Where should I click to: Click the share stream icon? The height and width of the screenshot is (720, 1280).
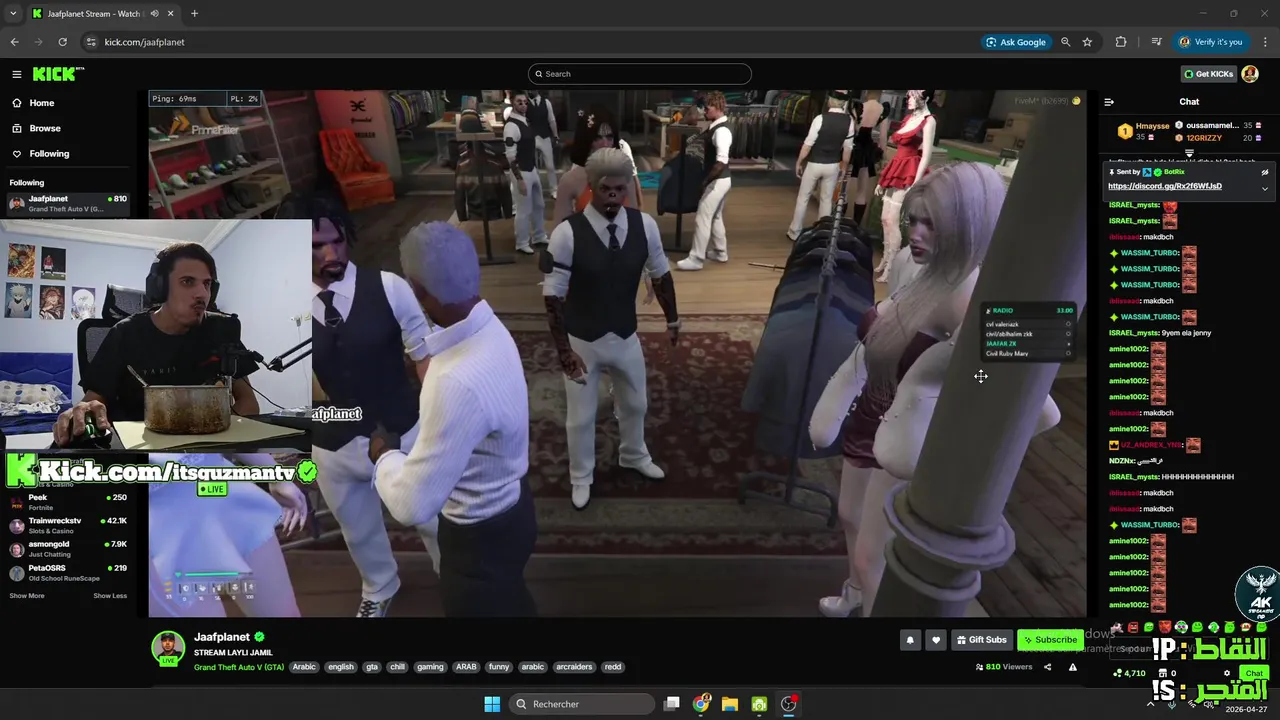click(1048, 667)
